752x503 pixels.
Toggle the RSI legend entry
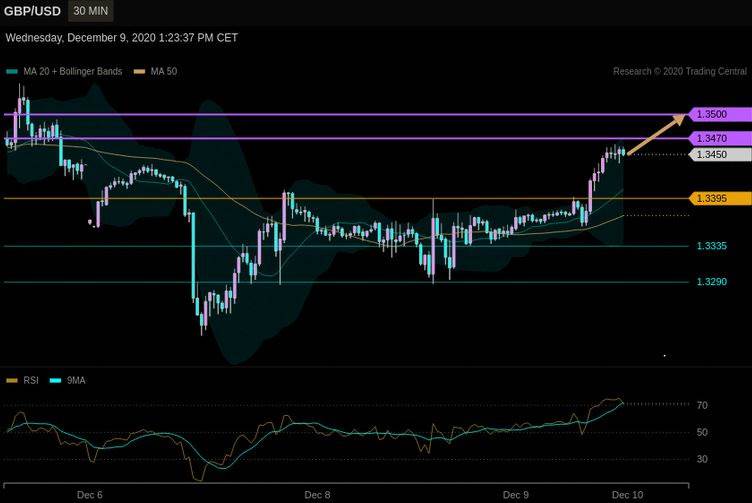tap(23, 380)
